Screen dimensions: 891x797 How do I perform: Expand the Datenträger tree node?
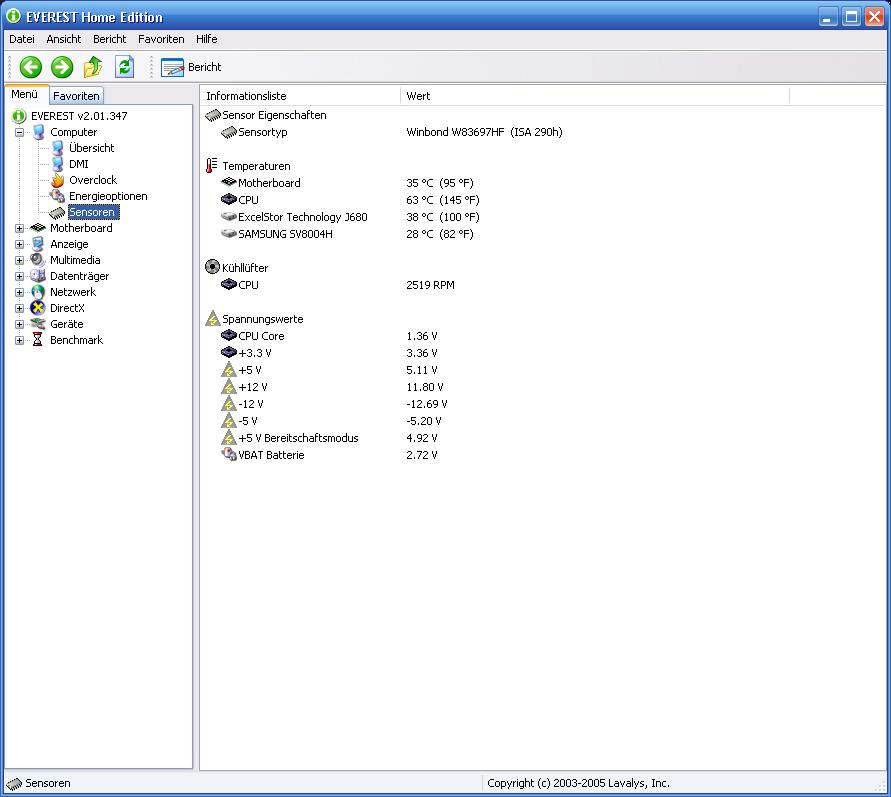19,276
